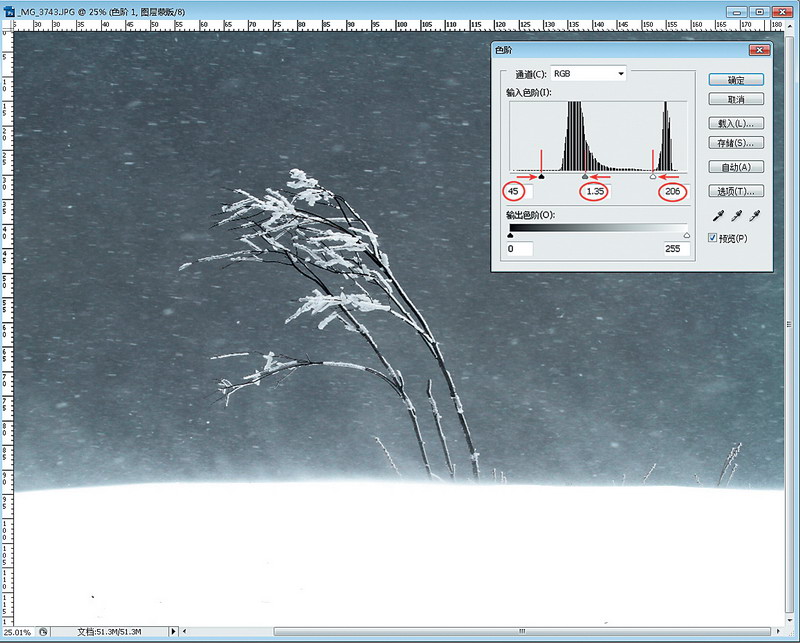
Task: Apply auto levels with 自动(A)
Action: (735, 168)
